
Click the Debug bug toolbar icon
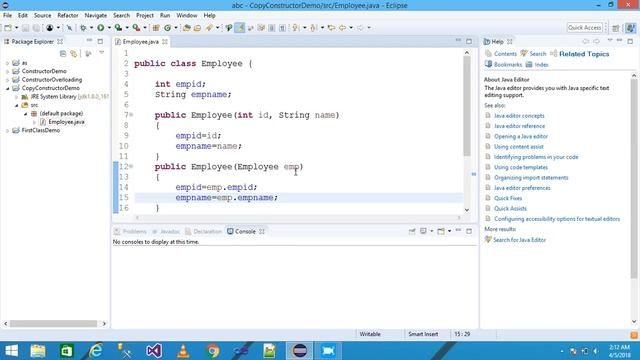[83, 28]
